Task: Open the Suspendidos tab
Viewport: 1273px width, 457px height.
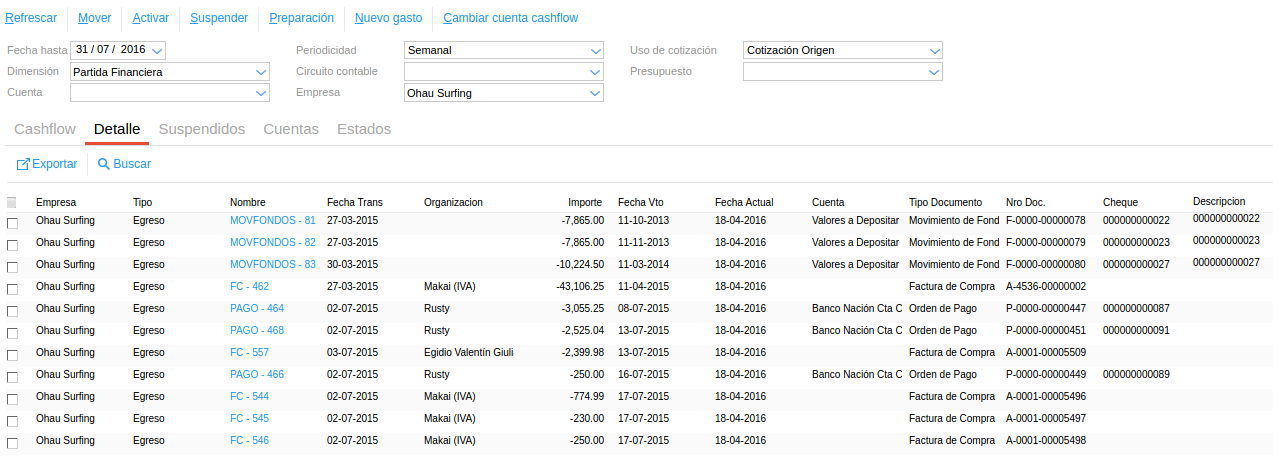Action: pos(202,129)
